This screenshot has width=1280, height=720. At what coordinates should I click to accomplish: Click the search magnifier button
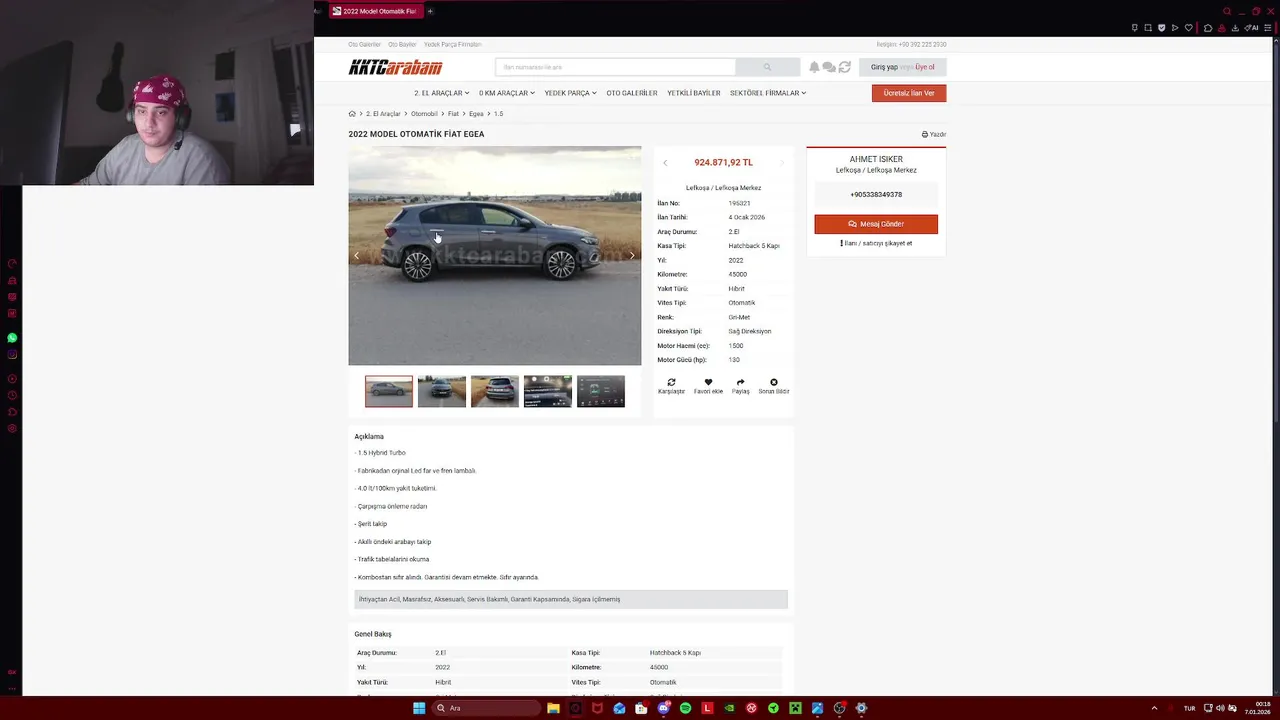coord(767,67)
